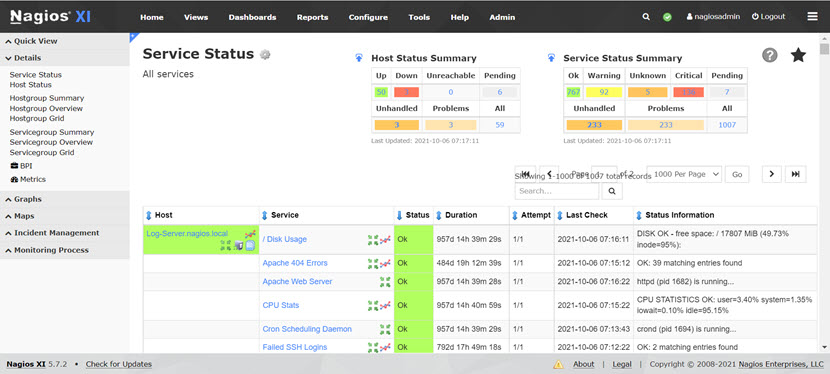Collapse the Details sidebar section
This screenshot has width=830, height=374.
65,58
